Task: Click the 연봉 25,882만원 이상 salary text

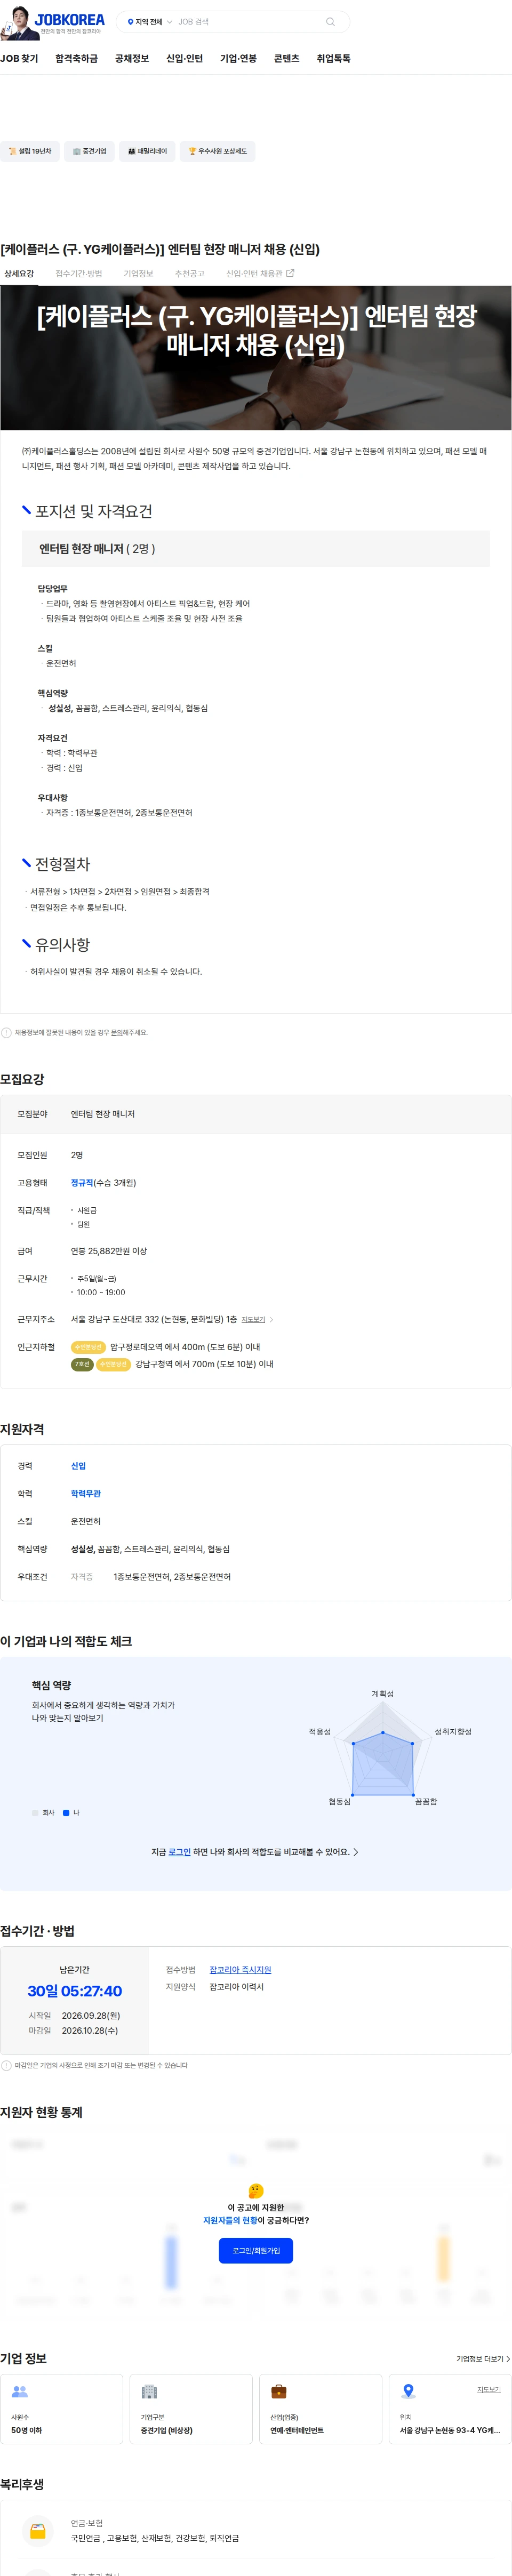Action: 109,1250
